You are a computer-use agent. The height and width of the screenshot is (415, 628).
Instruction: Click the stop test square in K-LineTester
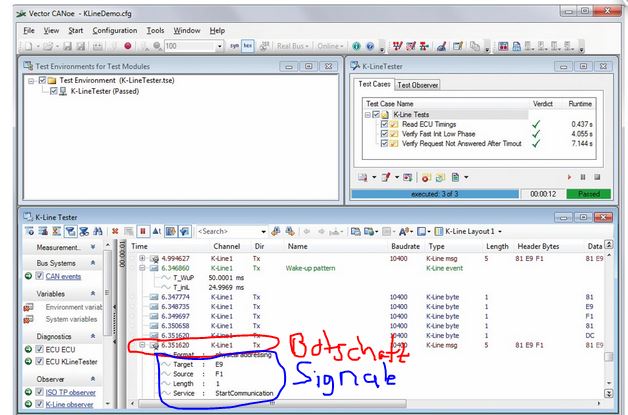(x=597, y=177)
